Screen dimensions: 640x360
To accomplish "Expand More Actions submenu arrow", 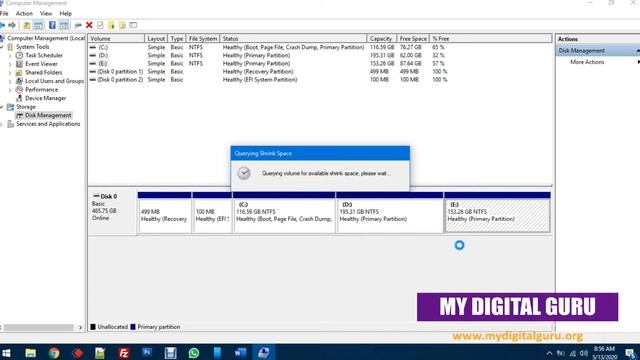I will pos(638,62).
